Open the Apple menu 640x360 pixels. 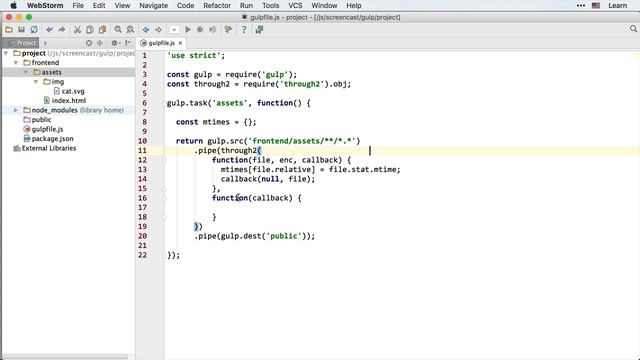[13, 5]
